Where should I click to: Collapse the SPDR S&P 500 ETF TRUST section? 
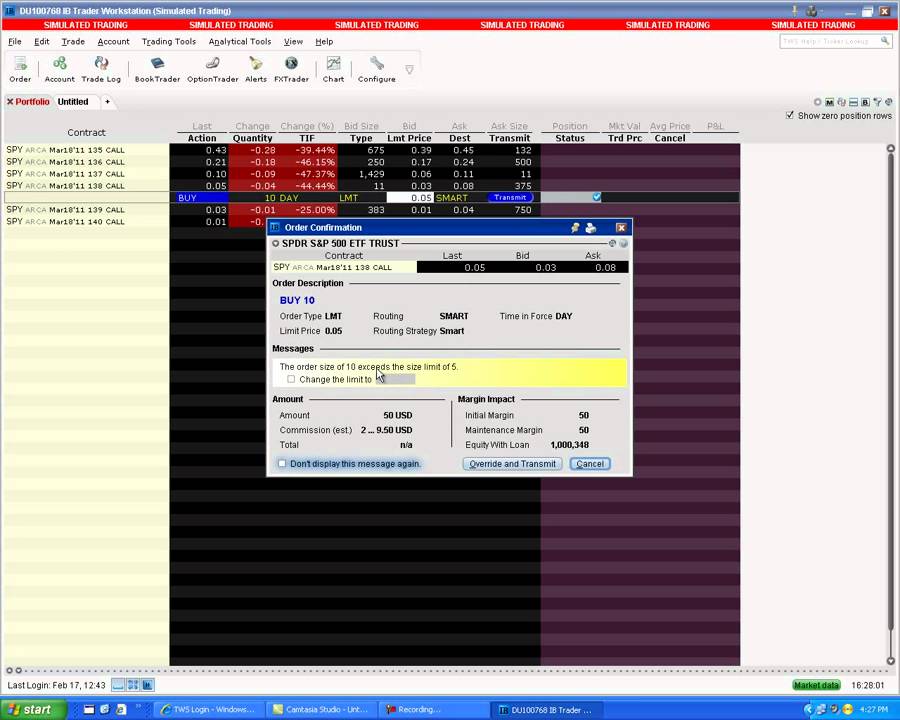[276, 243]
